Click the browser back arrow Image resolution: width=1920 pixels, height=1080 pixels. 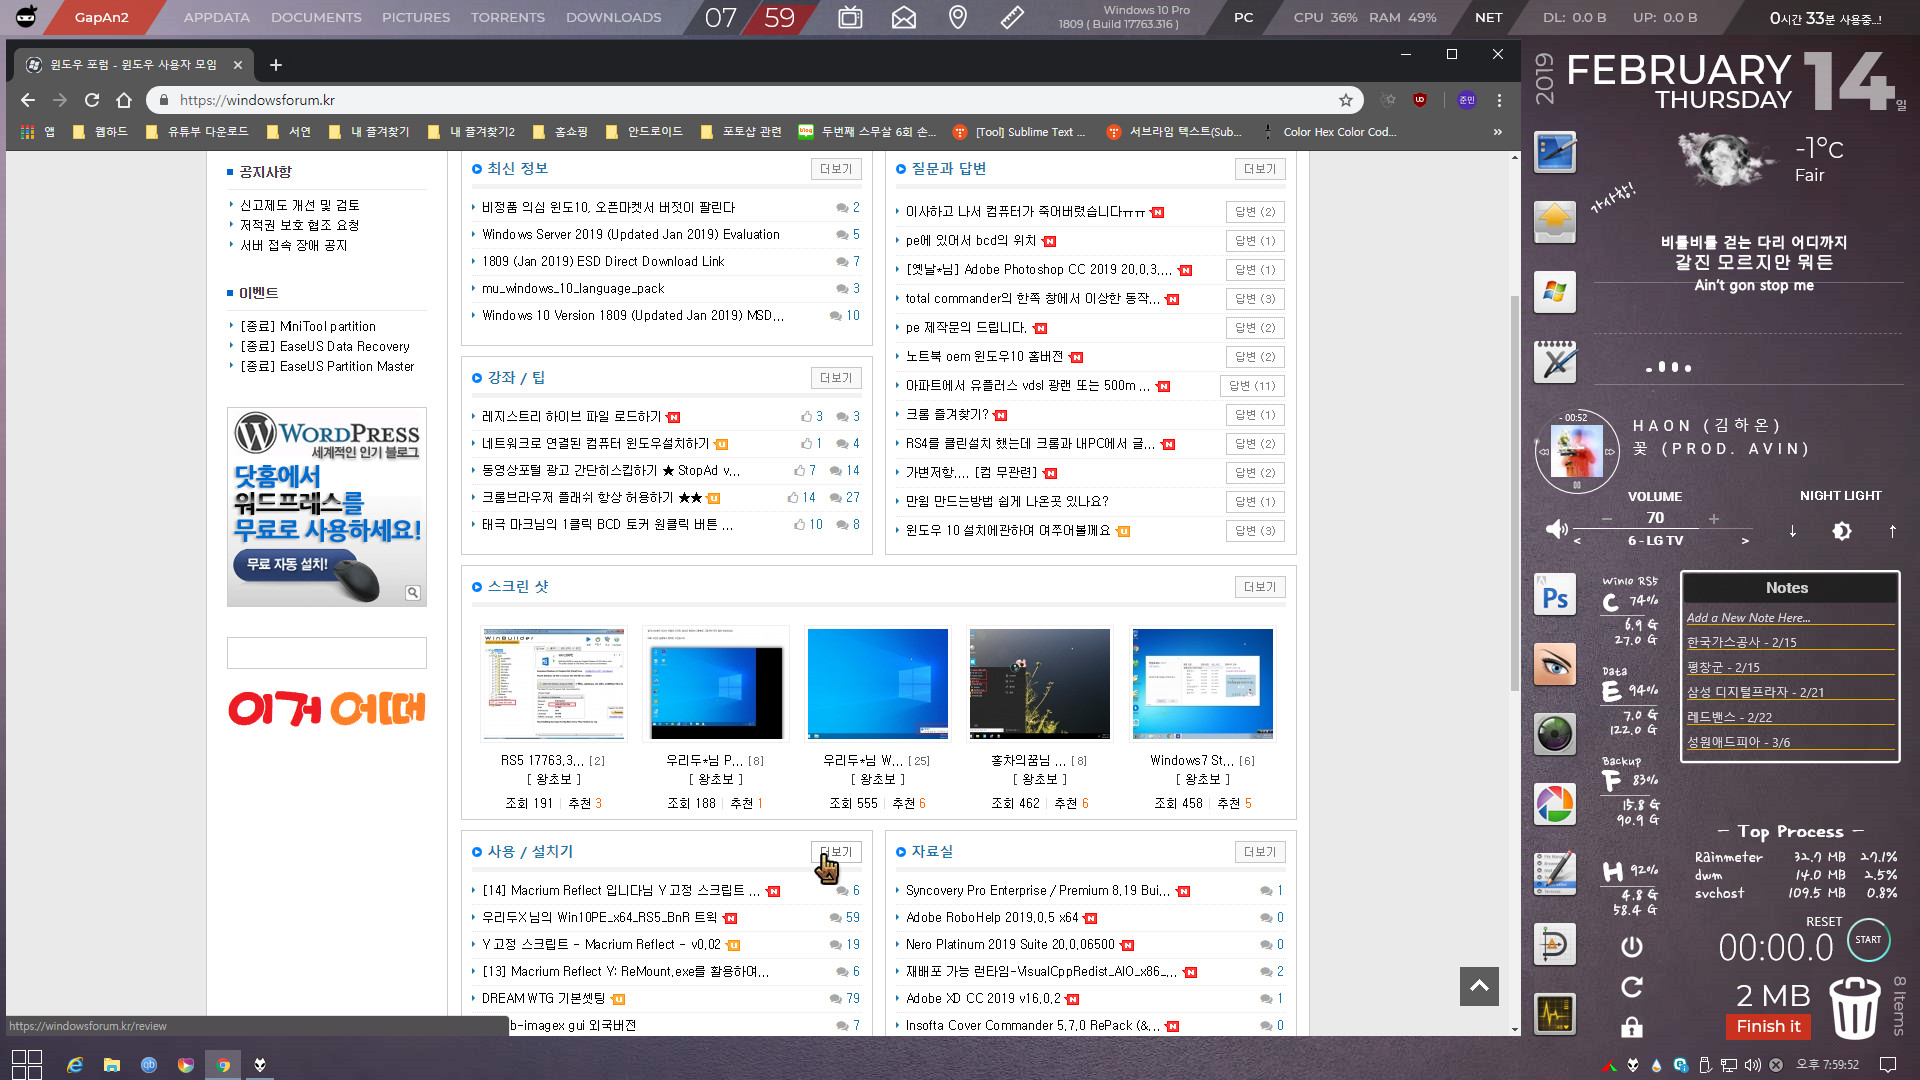click(28, 100)
